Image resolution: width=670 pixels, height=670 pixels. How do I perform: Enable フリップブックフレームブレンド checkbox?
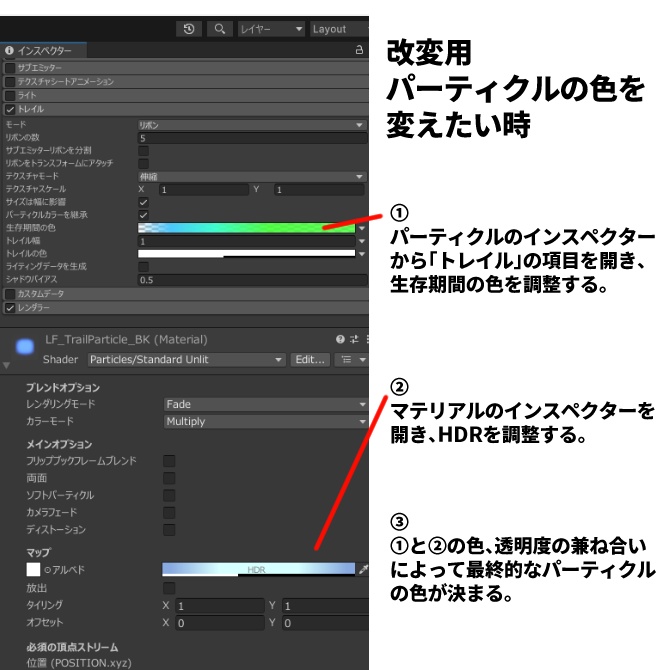click(169, 461)
